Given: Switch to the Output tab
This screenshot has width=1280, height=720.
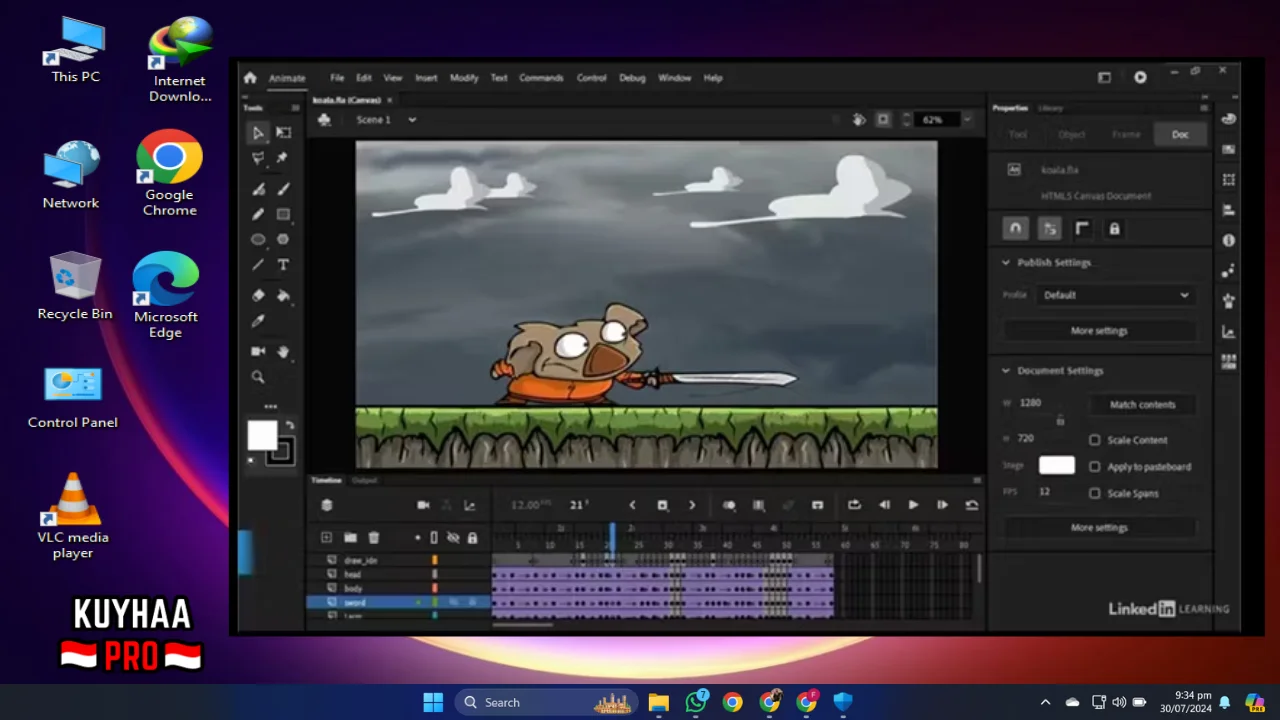Looking at the screenshot, I should [x=364, y=480].
